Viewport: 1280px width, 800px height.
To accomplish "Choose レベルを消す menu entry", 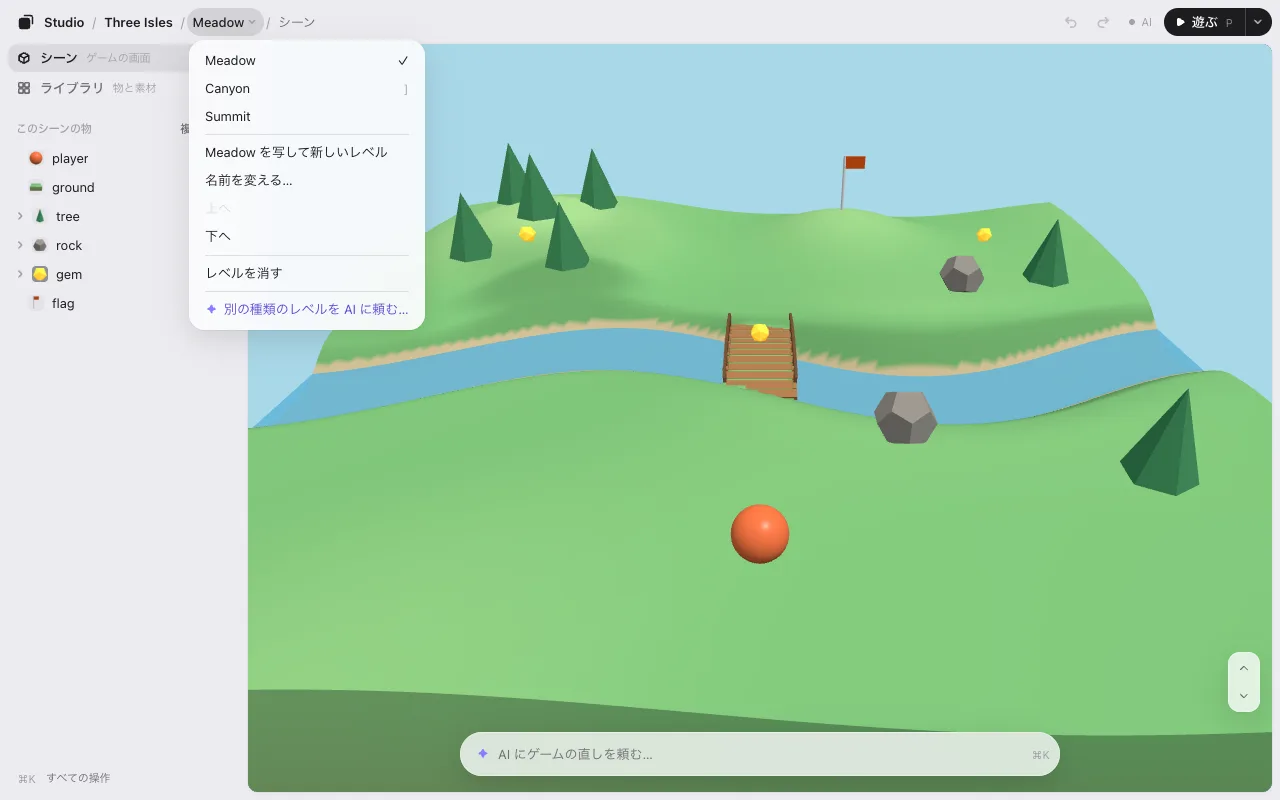I will (x=307, y=273).
